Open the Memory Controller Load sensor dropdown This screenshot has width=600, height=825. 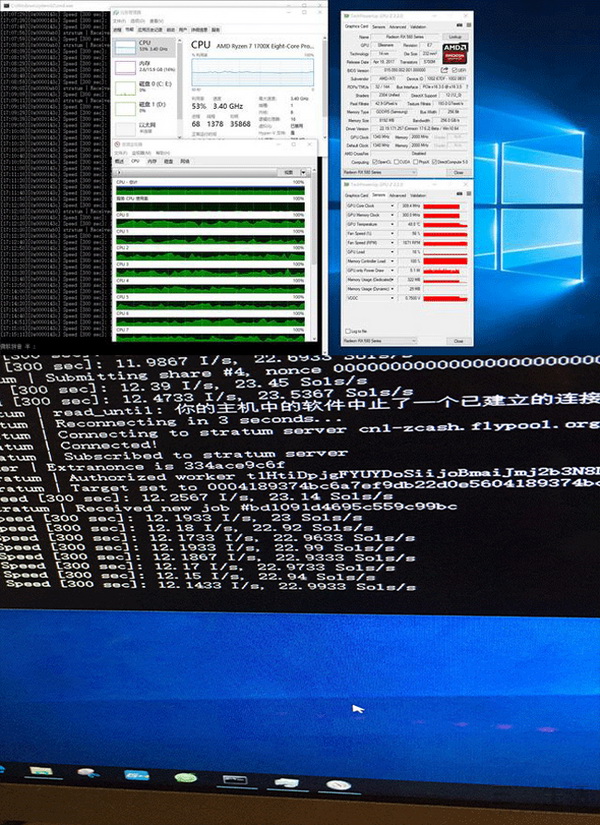[392, 261]
